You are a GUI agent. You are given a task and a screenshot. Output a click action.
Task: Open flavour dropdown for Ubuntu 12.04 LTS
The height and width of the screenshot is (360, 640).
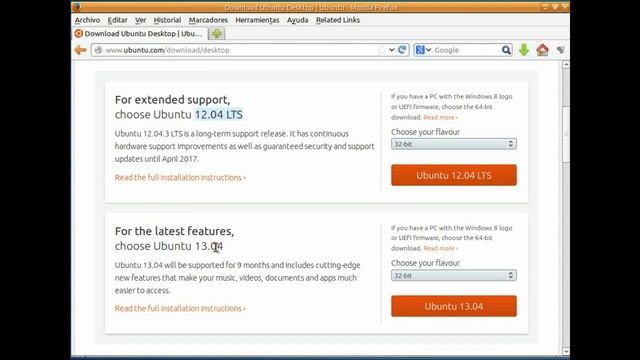coord(453,144)
